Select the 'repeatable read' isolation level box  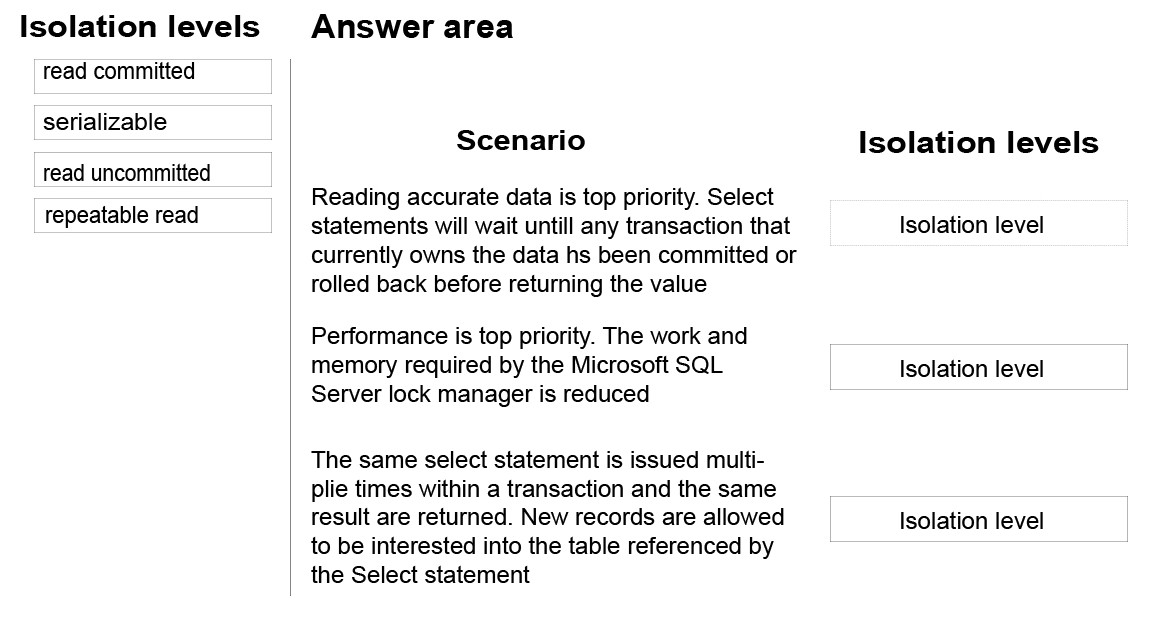pyautogui.click(x=153, y=215)
